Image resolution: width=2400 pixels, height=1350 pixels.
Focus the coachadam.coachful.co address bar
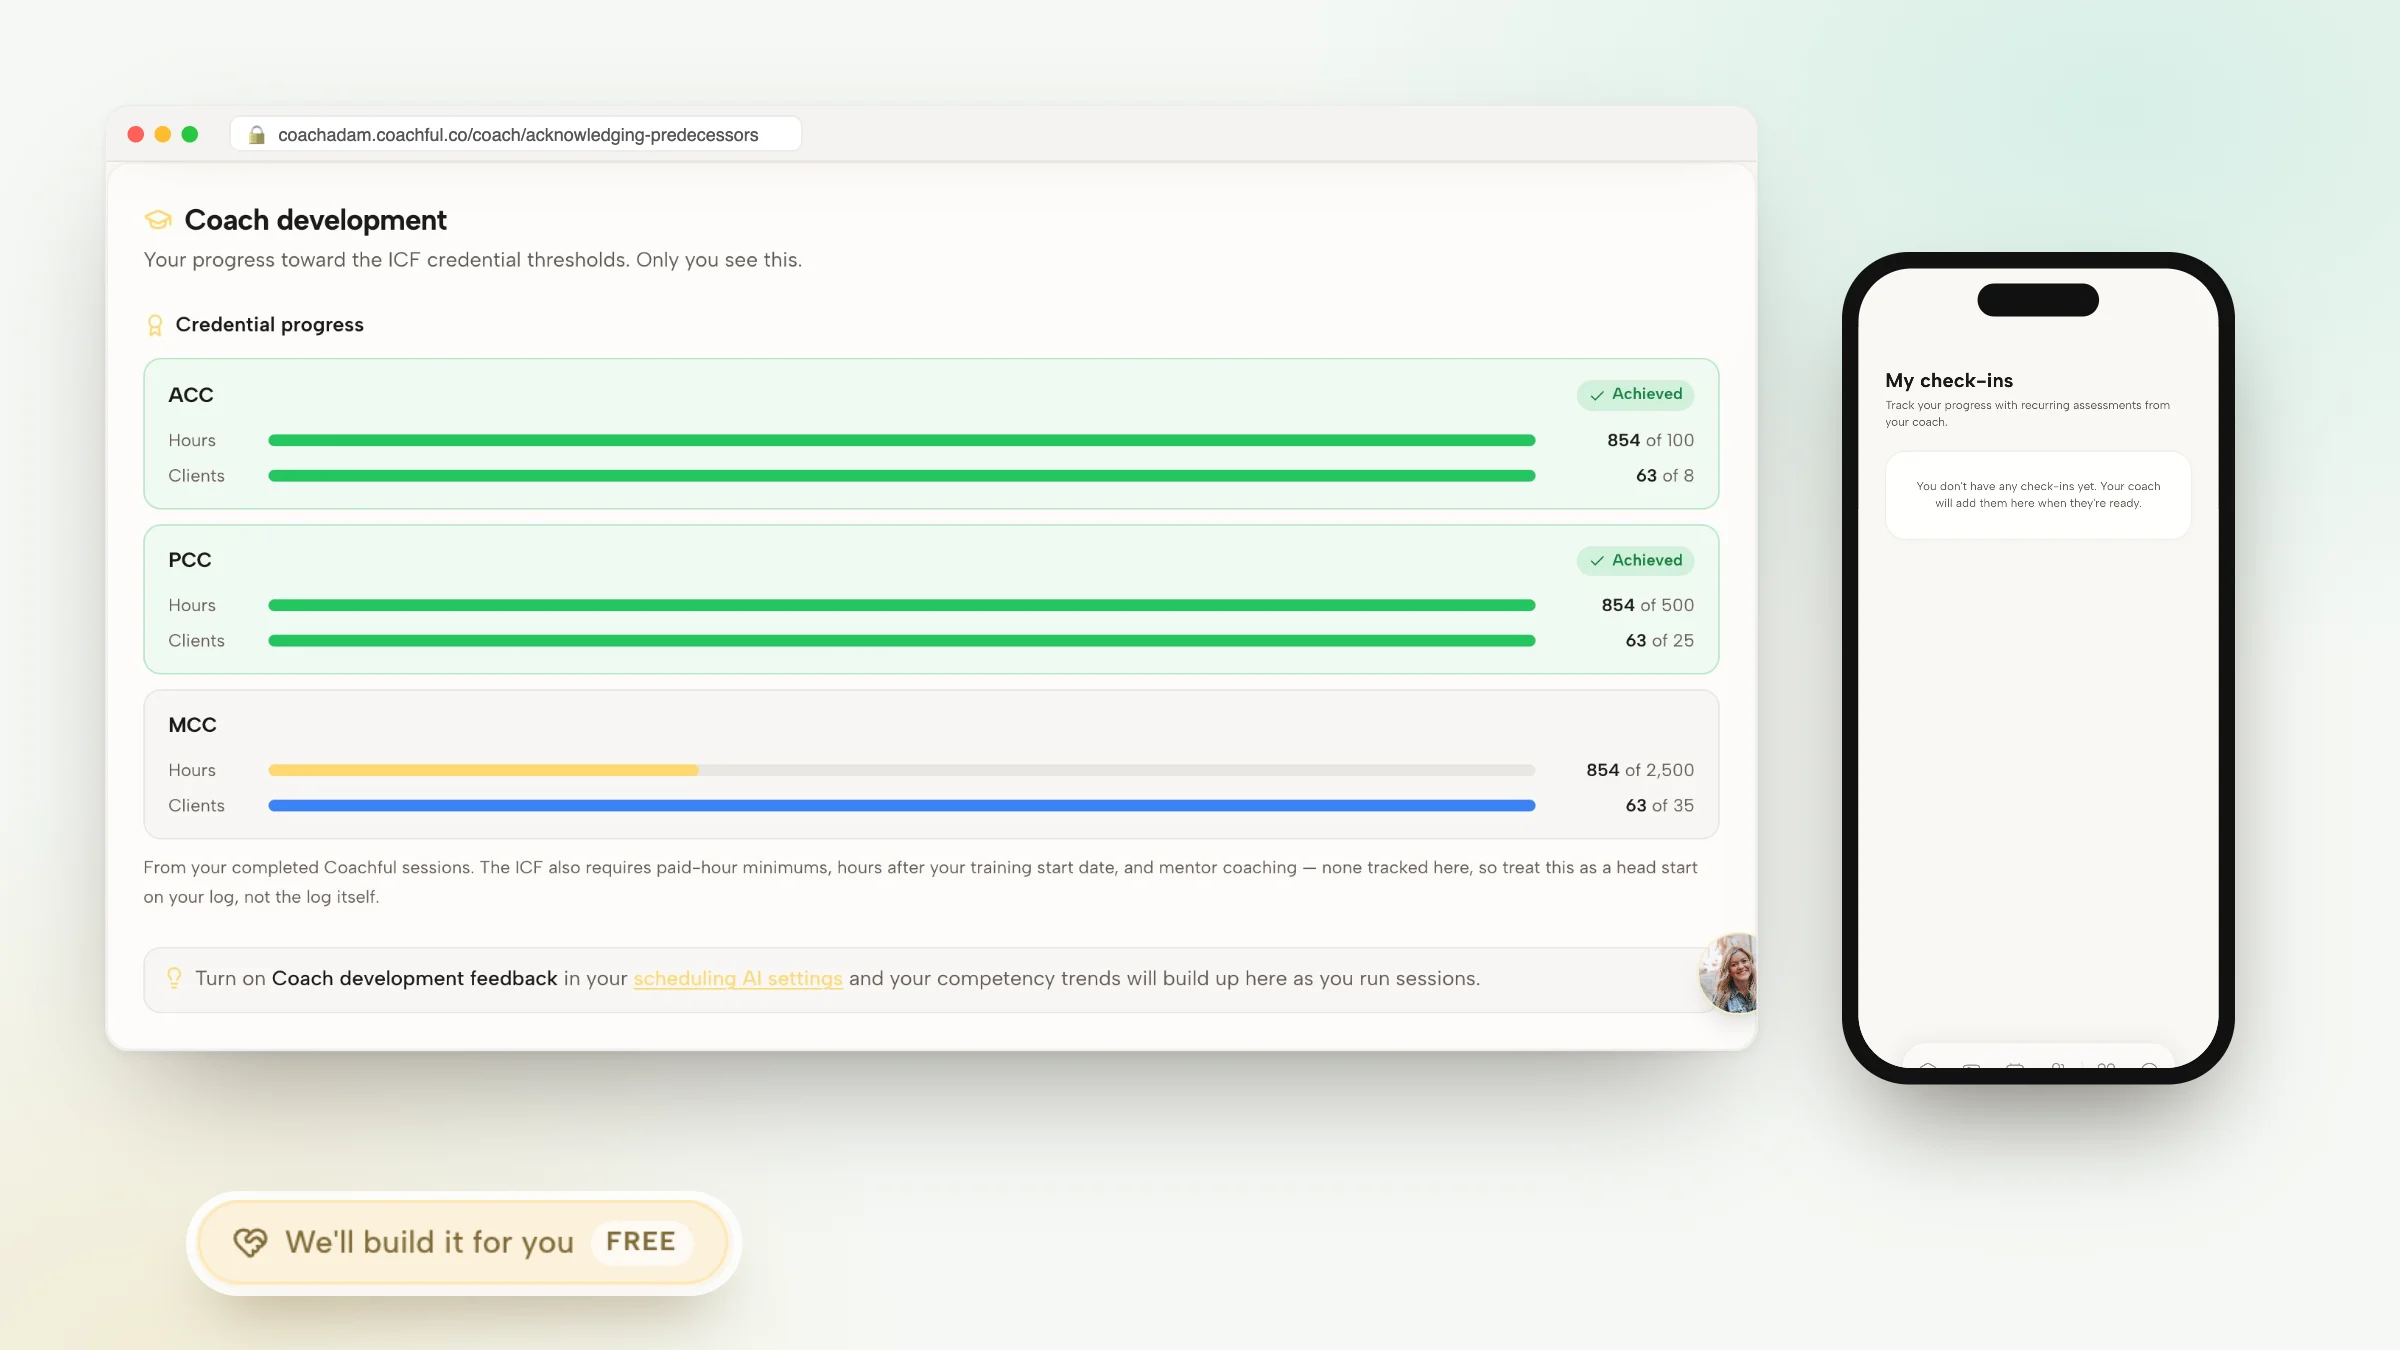coord(516,134)
